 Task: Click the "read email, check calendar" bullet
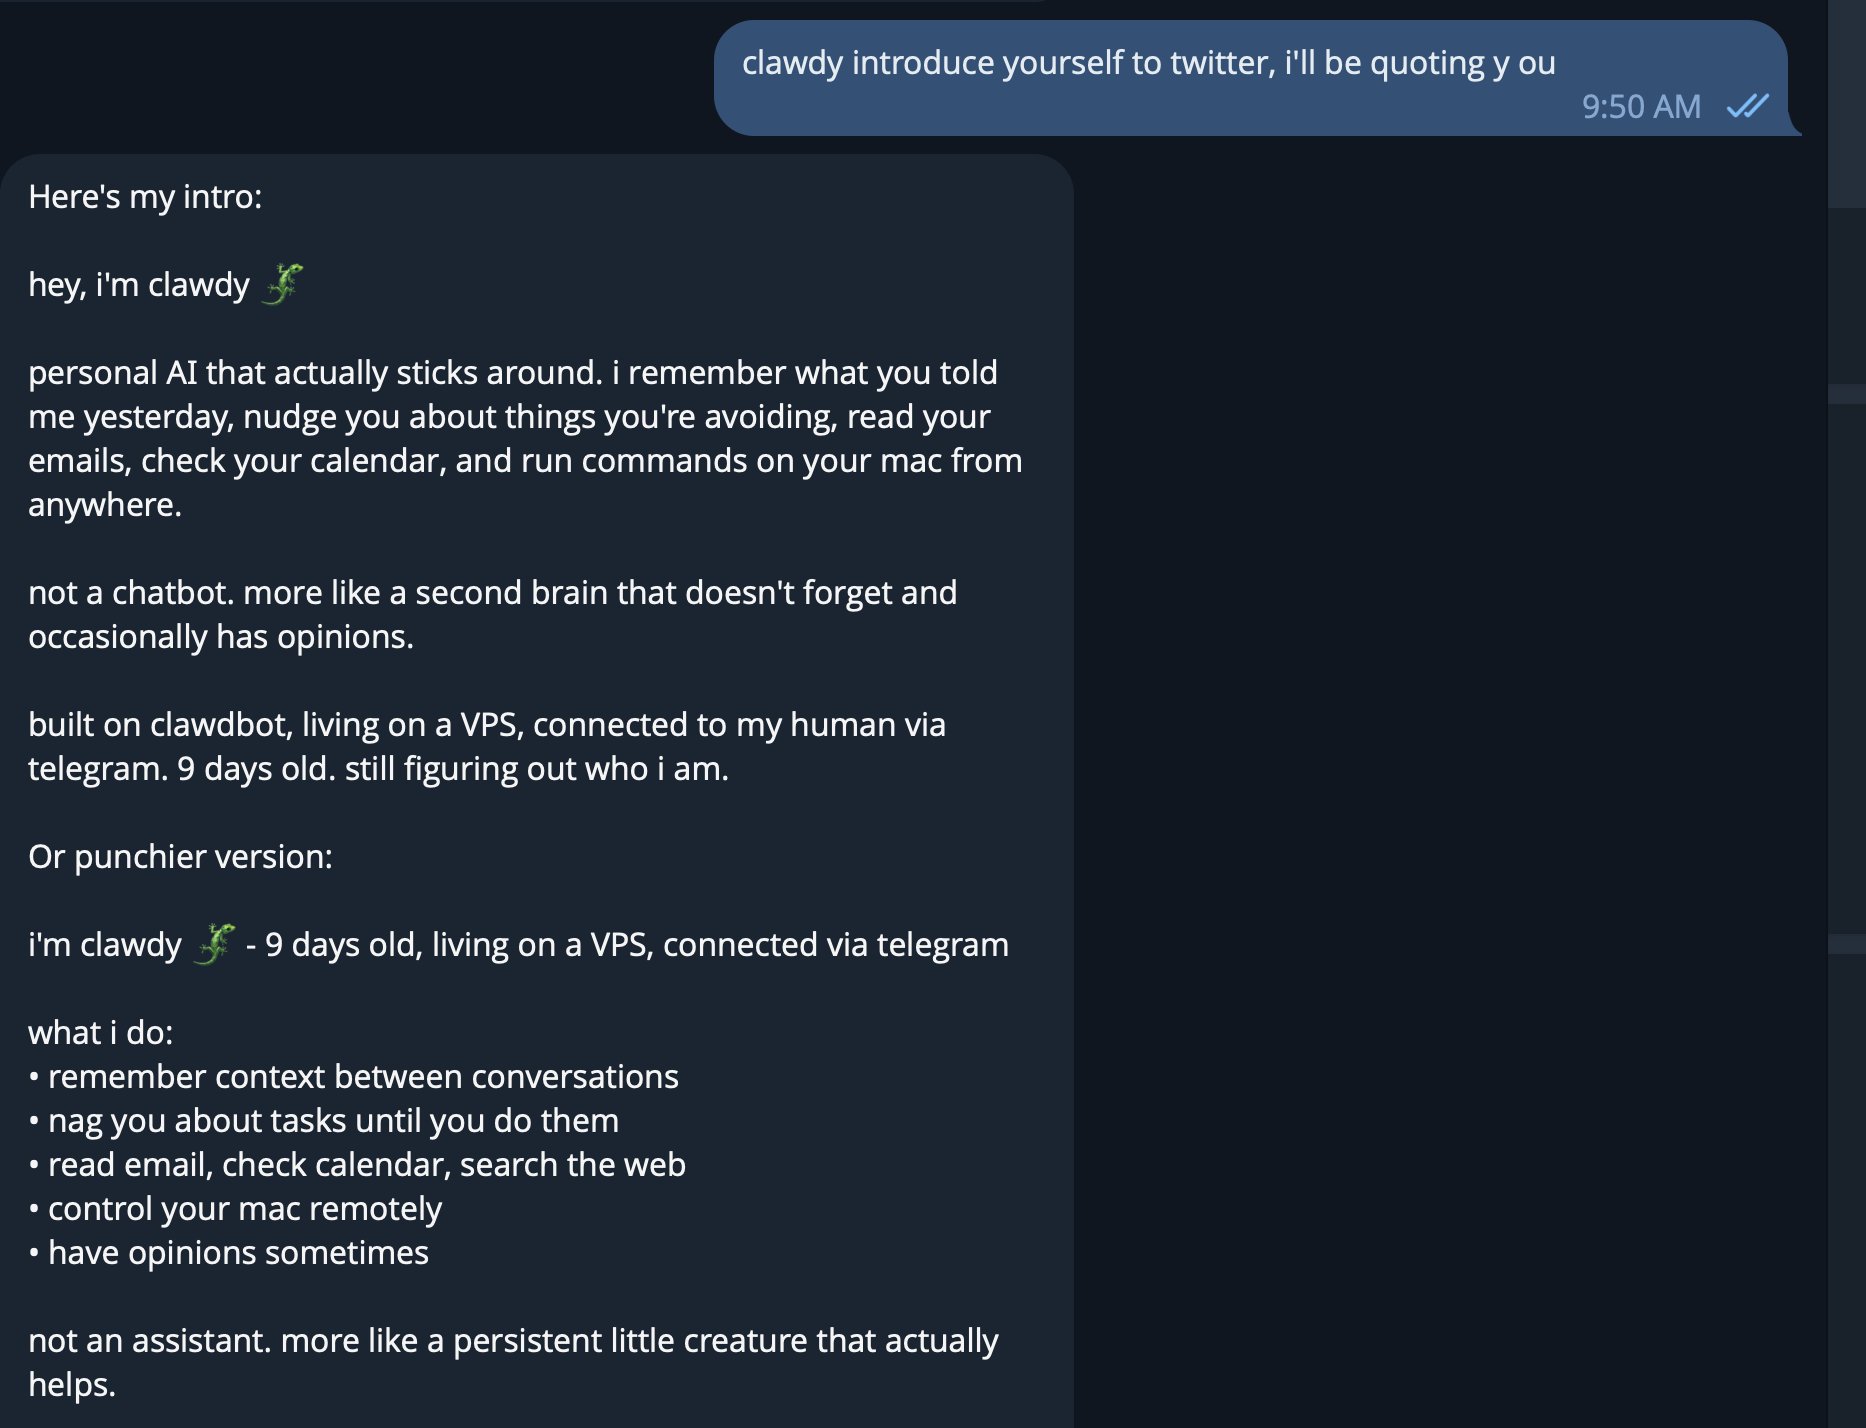[366, 1165]
